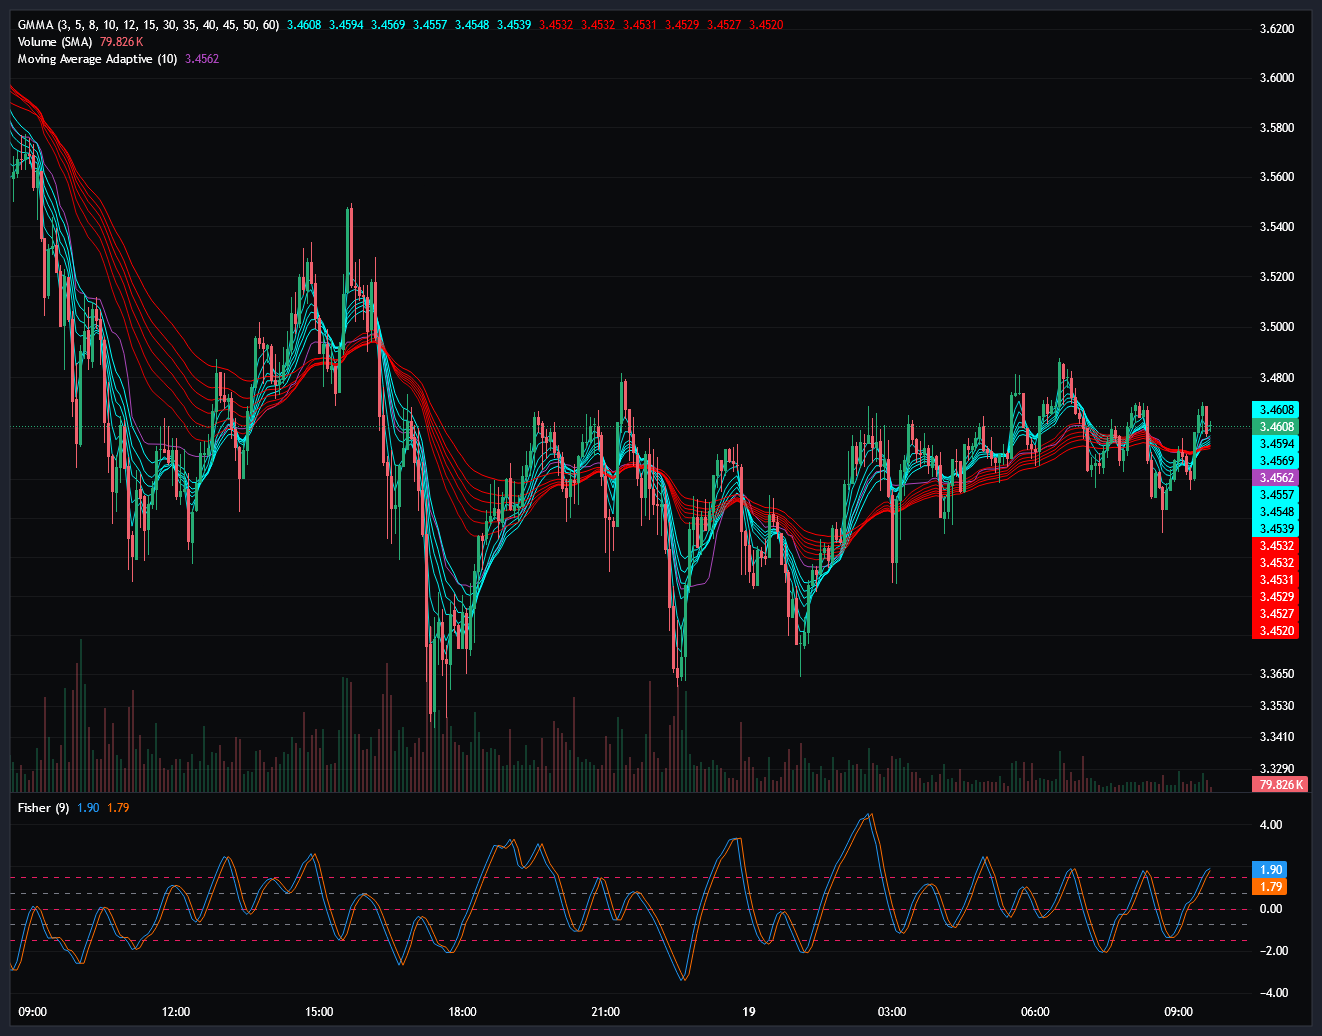Image resolution: width=1322 pixels, height=1036 pixels.
Task: Click the 21:00 label on the time axis
Action: coord(605,1012)
